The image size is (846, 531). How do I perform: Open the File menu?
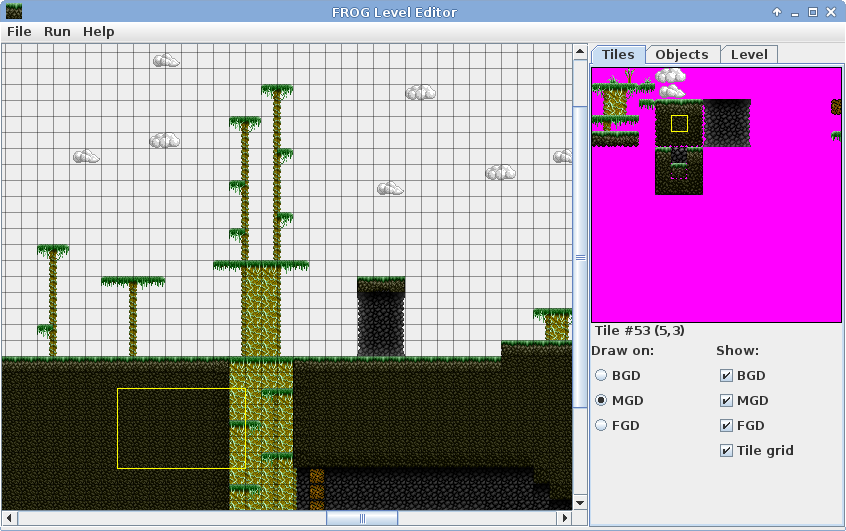click(x=19, y=32)
